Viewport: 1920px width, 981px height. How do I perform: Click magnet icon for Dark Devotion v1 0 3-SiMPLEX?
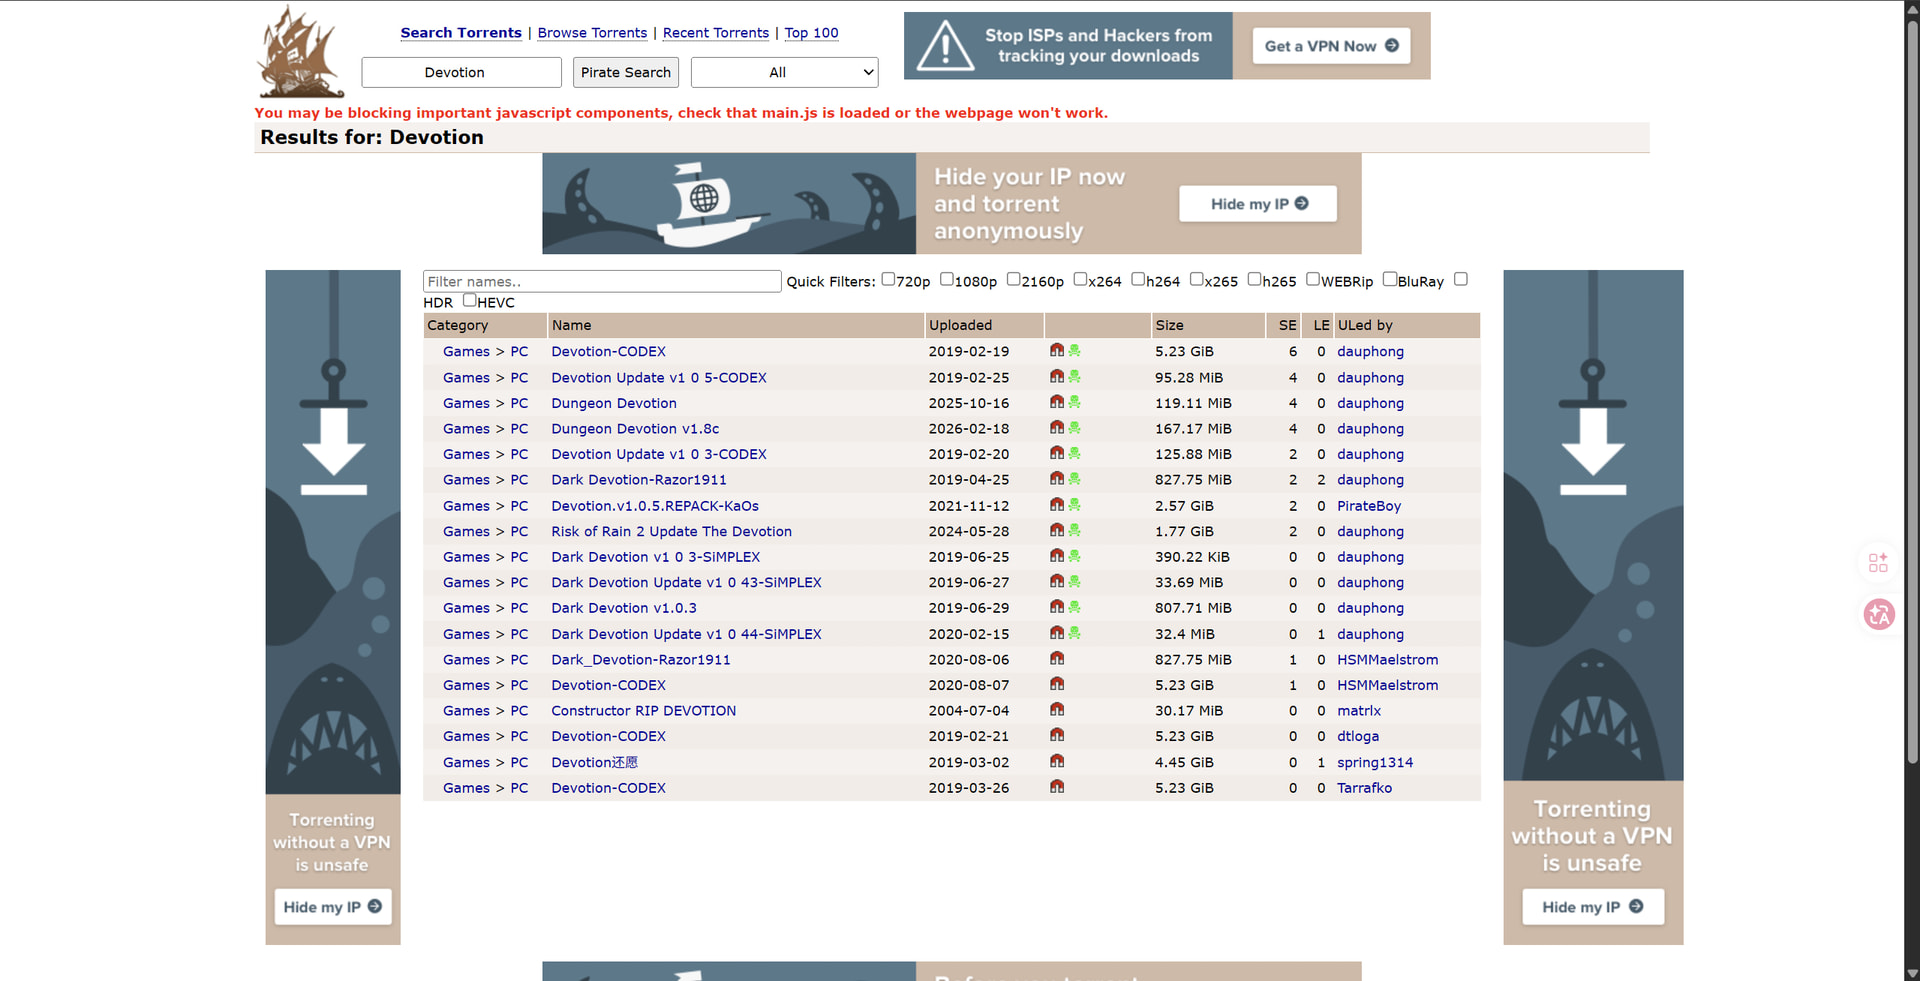pos(1057,556)
